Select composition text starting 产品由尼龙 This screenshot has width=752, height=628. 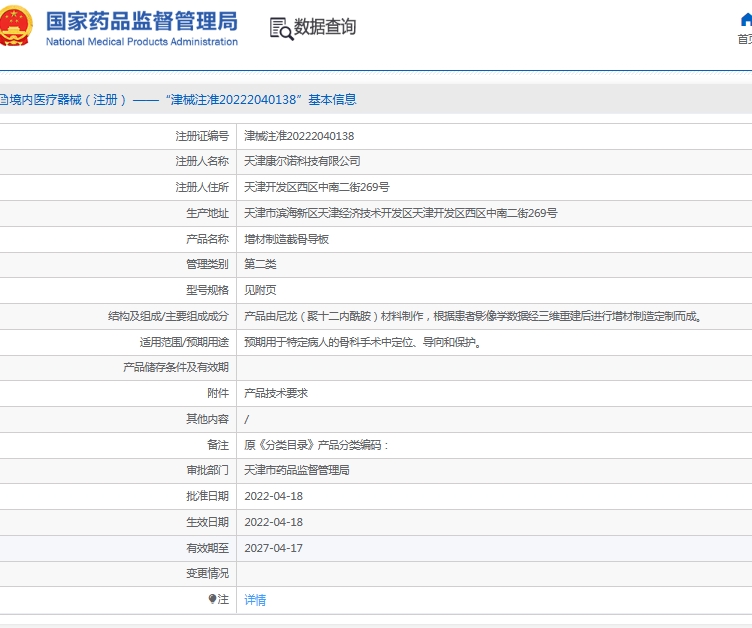473,316
